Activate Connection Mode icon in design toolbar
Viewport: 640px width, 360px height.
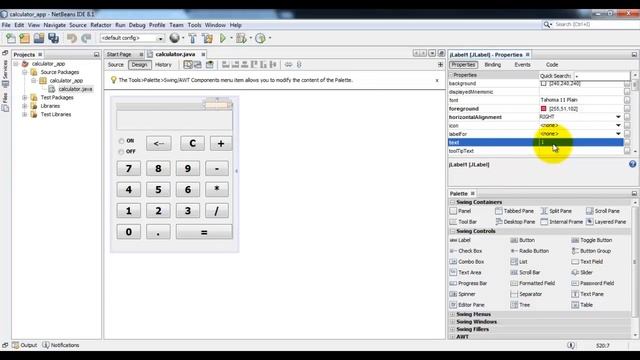198,64
